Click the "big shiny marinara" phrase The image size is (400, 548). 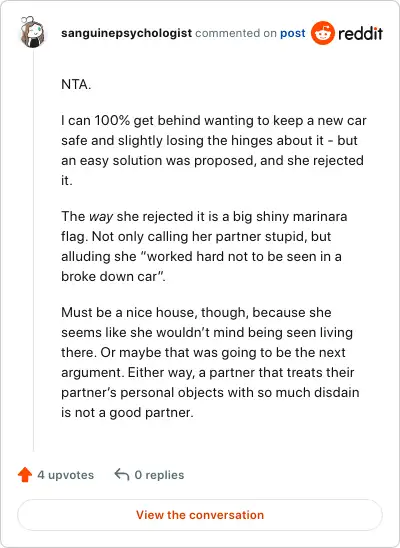(x=290, y=217)
